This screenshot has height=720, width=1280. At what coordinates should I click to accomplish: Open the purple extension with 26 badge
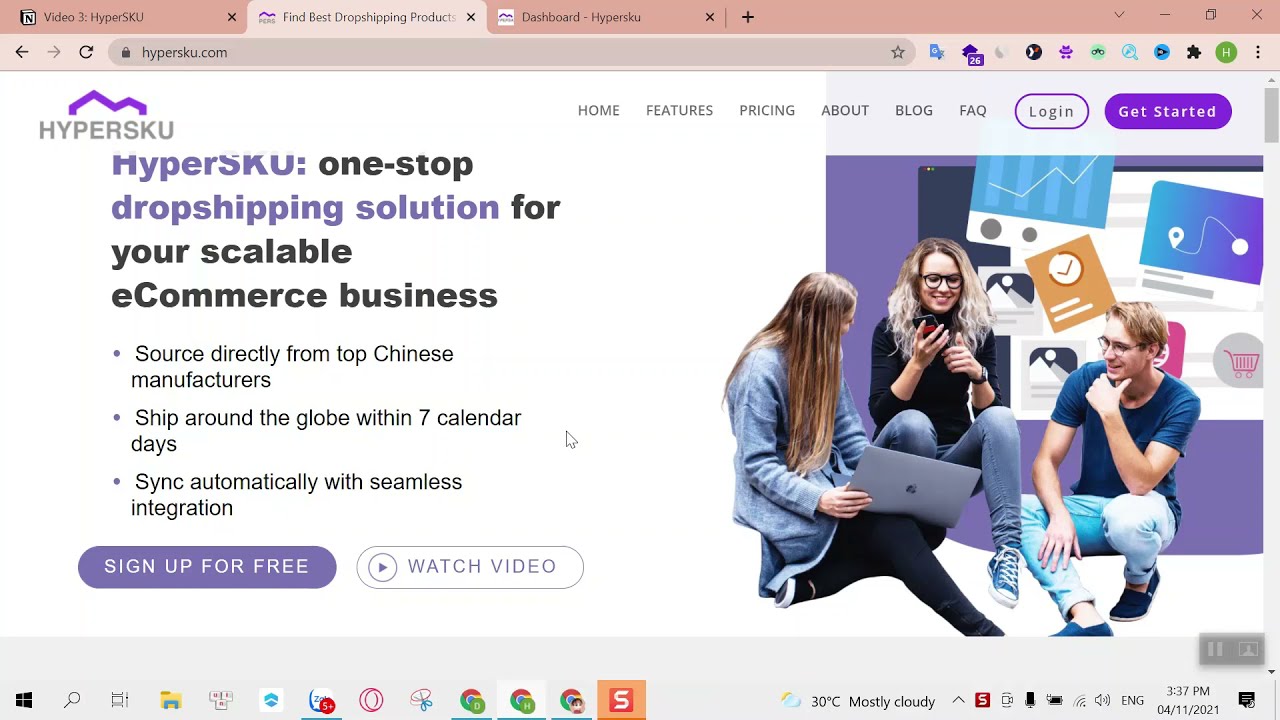pyautogui.click(x=971, y=53)
